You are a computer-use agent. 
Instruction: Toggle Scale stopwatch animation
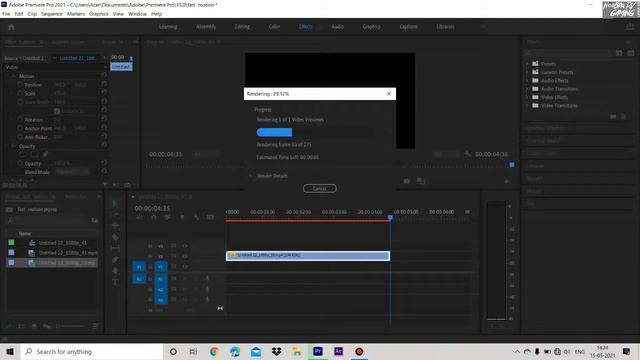click(x=20, y=93)
